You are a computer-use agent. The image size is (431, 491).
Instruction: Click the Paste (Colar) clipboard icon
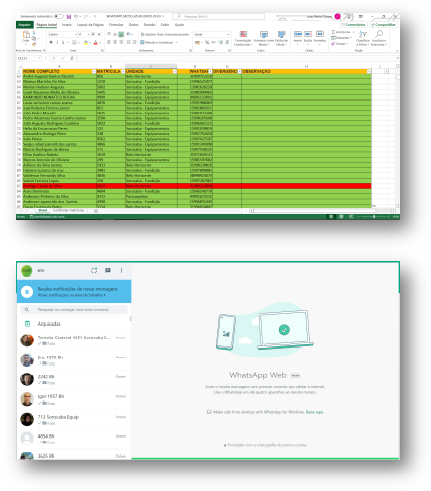26,34
